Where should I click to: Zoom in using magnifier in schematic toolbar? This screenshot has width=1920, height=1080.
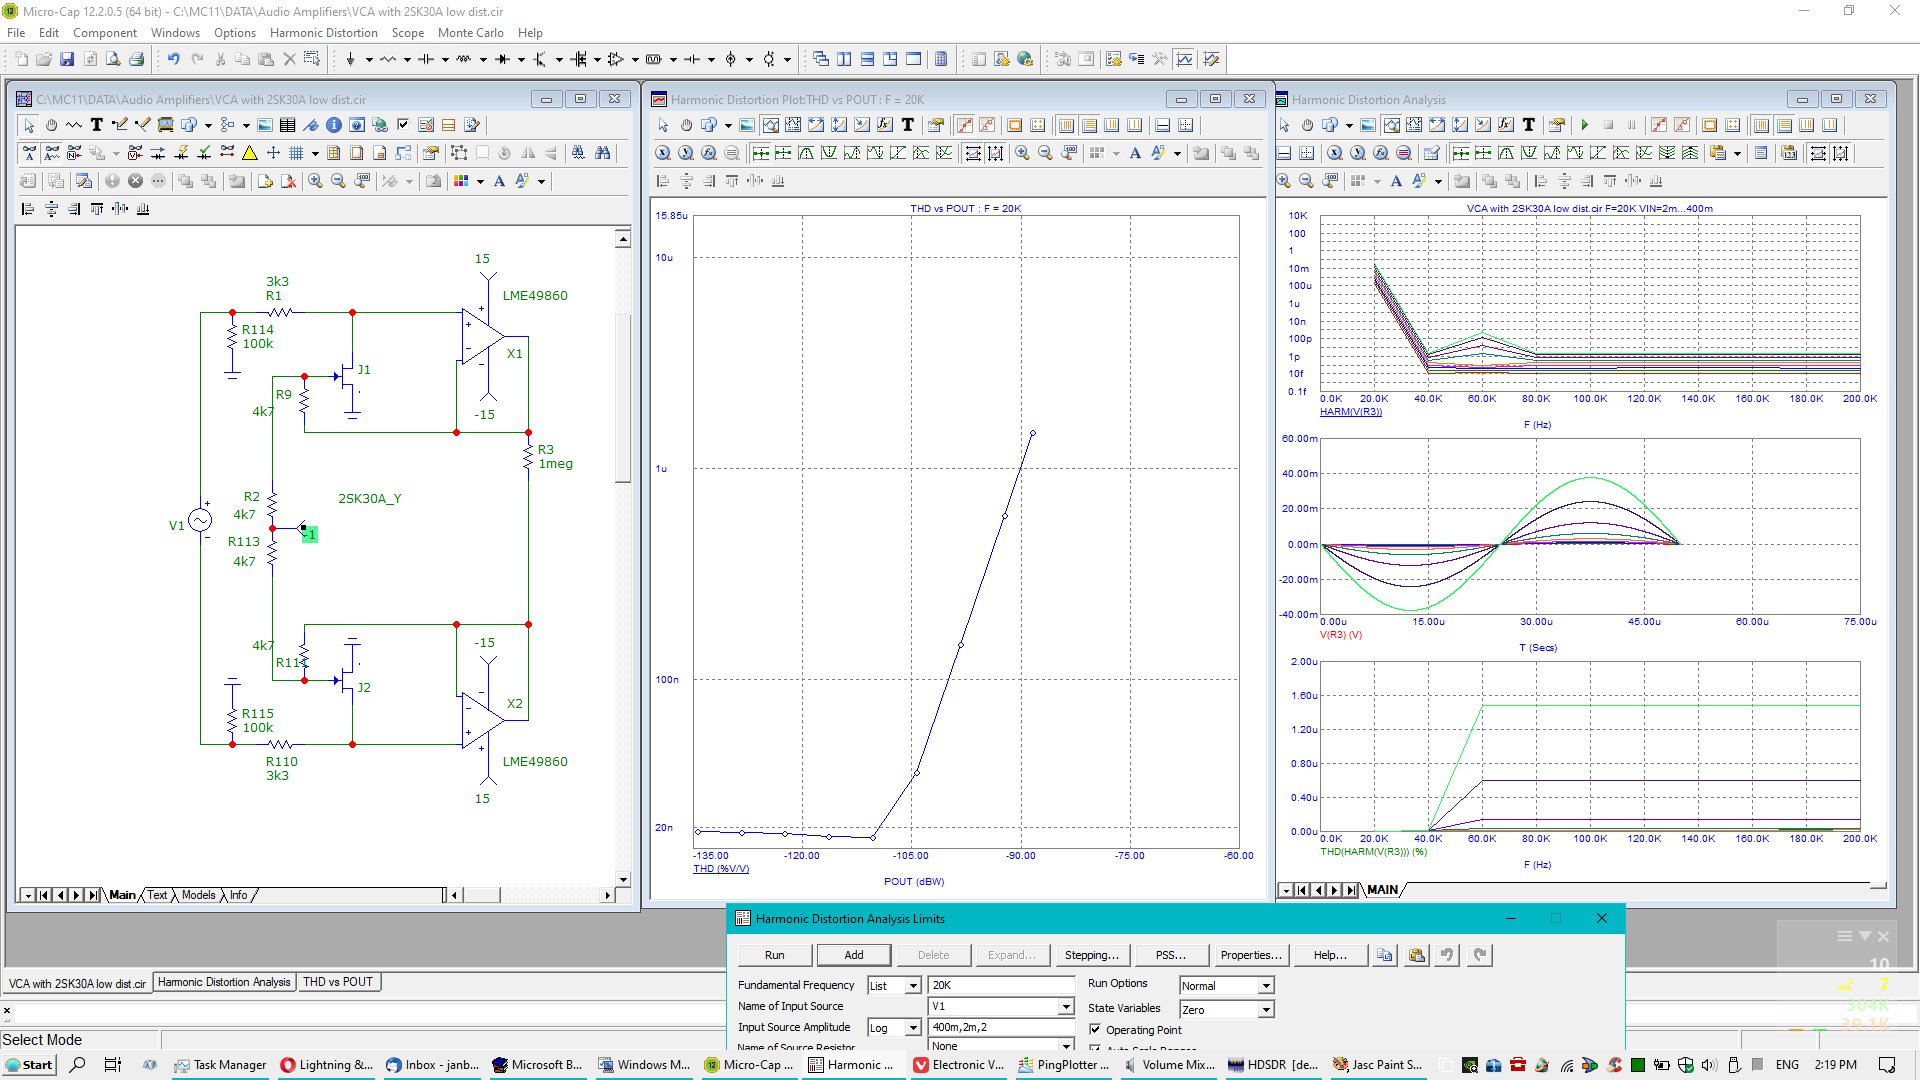315,181
